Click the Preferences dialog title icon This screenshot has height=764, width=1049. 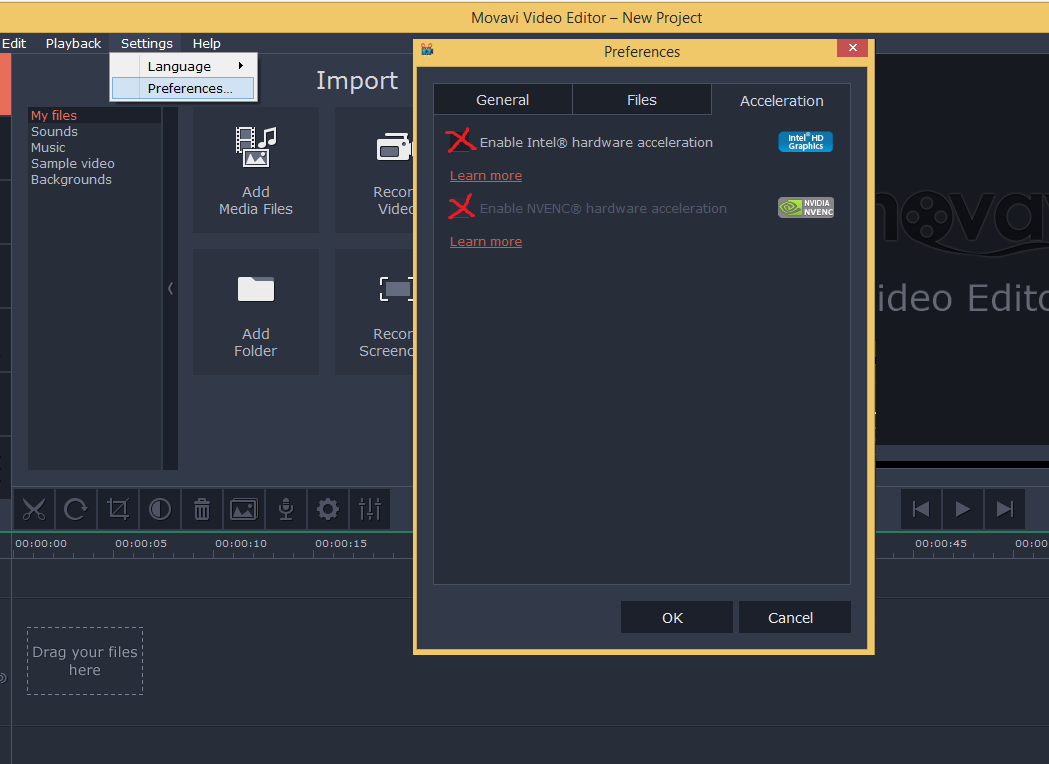coord(427,50)
